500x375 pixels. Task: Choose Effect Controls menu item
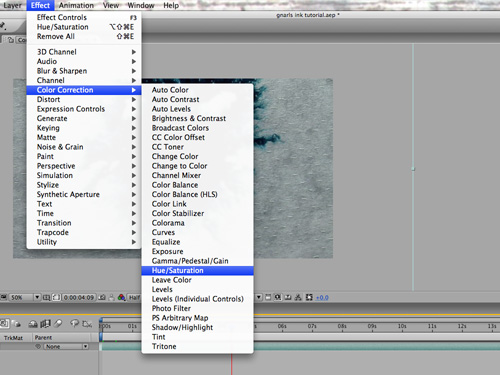coord(84,17)
